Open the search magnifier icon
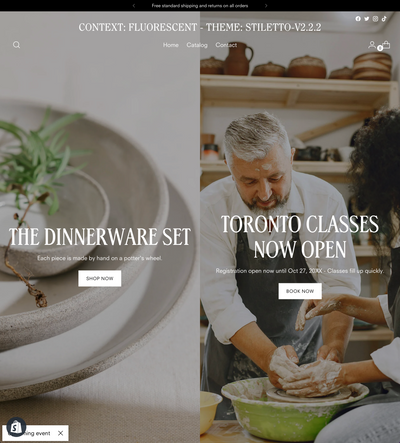Screen dimensions: 400x443 (x=16, y=45)
